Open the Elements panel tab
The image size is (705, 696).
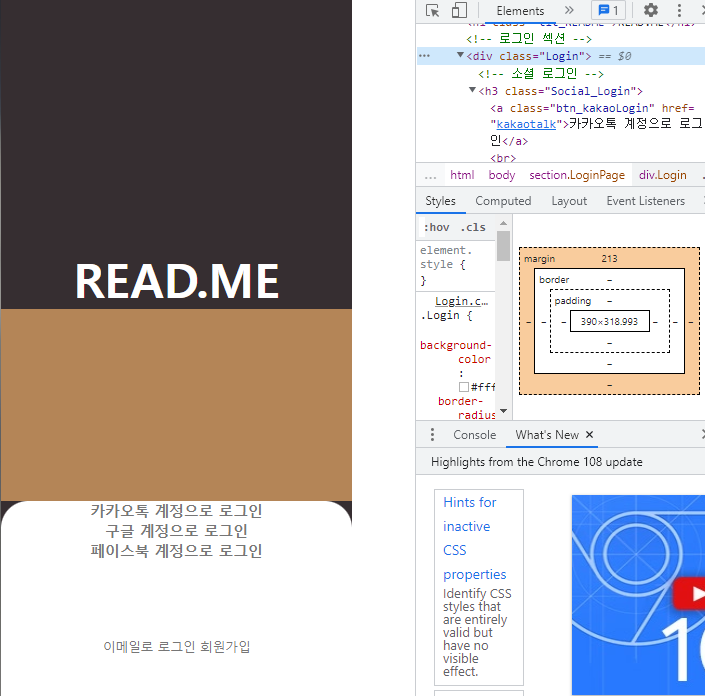pyautogui.click(x=520, y=11)
